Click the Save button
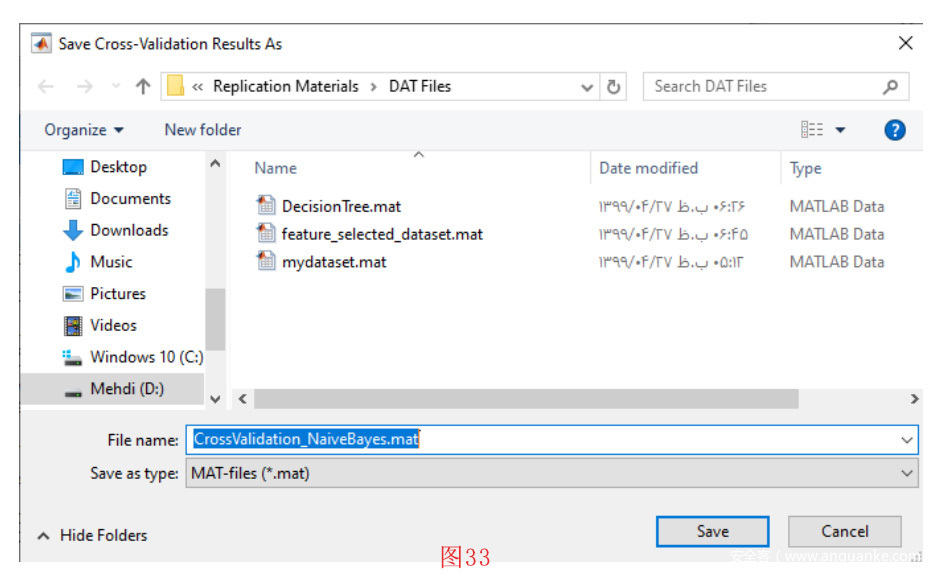The width and height of the screenshot is (946, 575). click(x=713, y=532)
